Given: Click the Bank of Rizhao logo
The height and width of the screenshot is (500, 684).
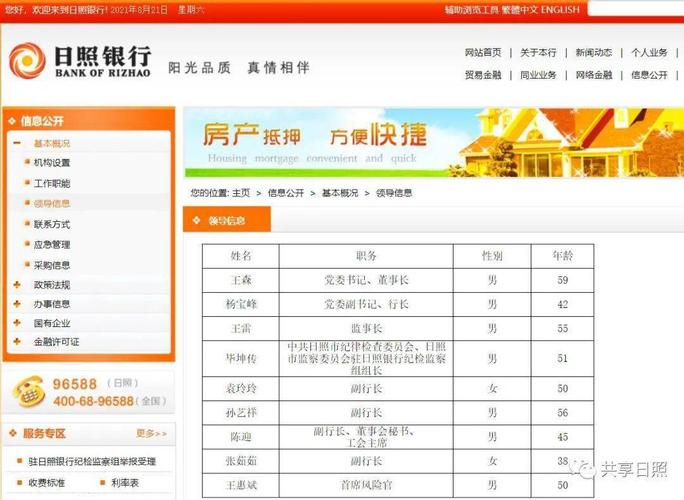Looking at the screenshot, I should coord(80,61).
